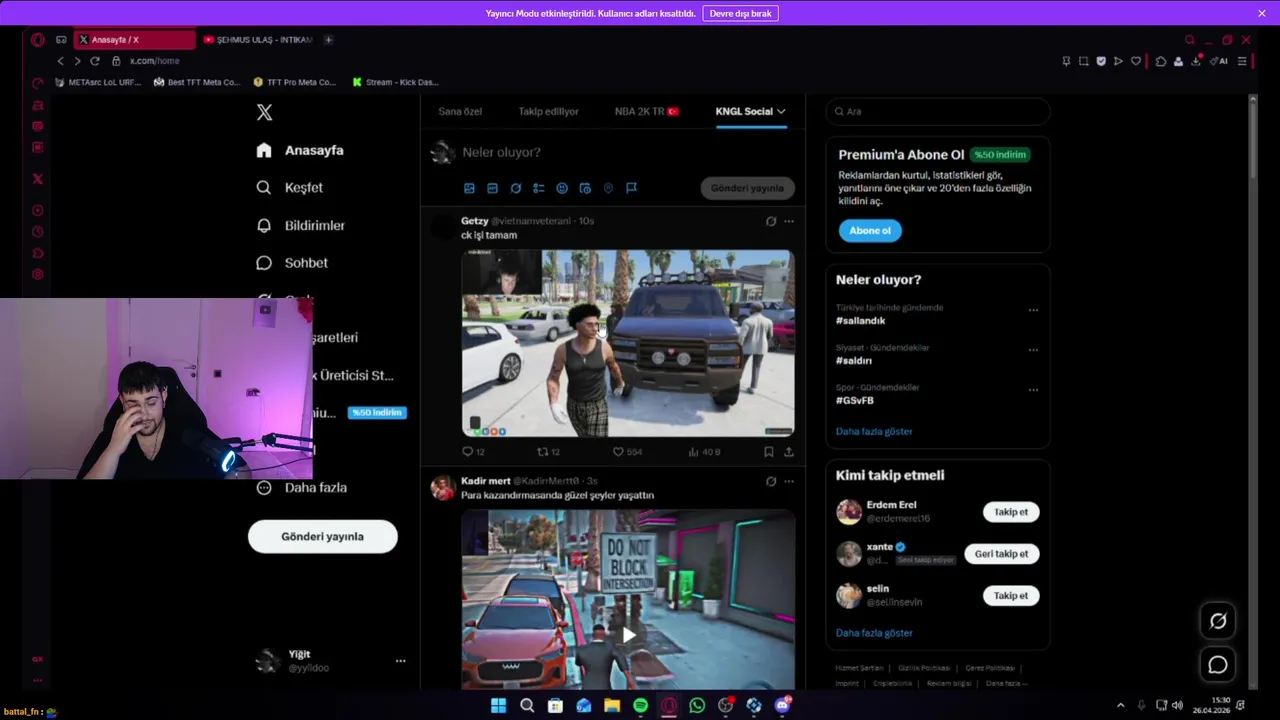The image size is (1280, 720).
Task: Open Grok actions on Kadir mert's post
Action: click(770, 481)
